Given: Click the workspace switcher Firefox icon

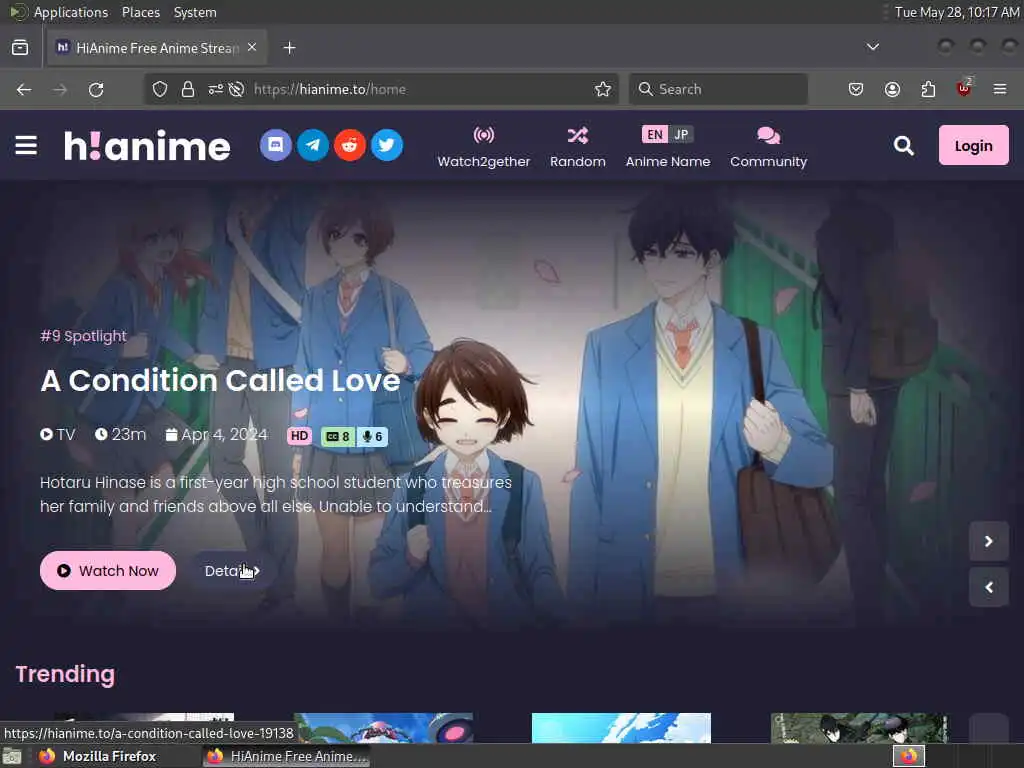Looking at the screenshot, I should pos(909,756).
